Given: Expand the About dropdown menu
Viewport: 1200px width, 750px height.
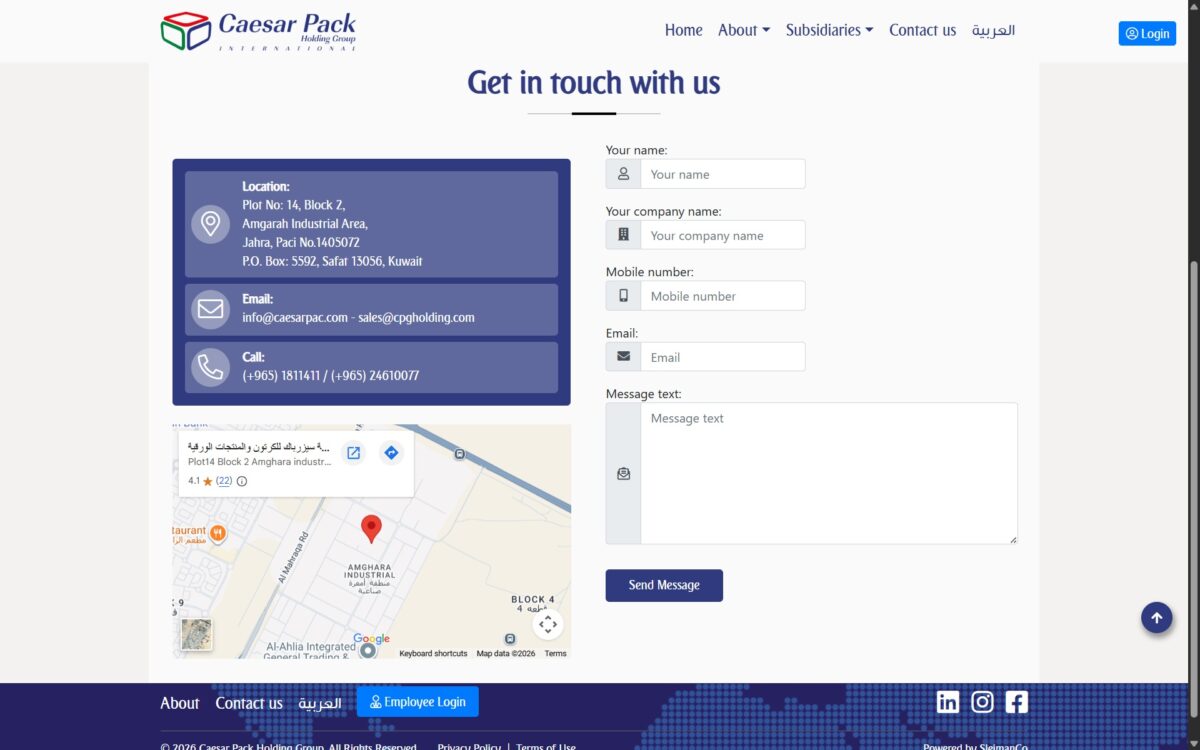Looking at the screenshot, I should click(744, 30).
